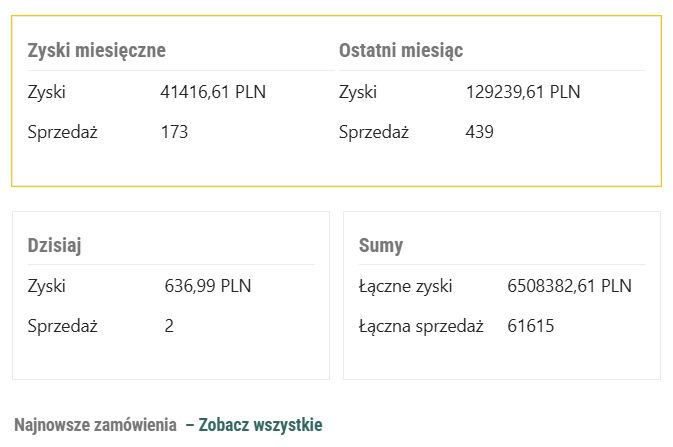Click the total sales count 61615
This screenshot has width=673, height=447.
[531, 326]
